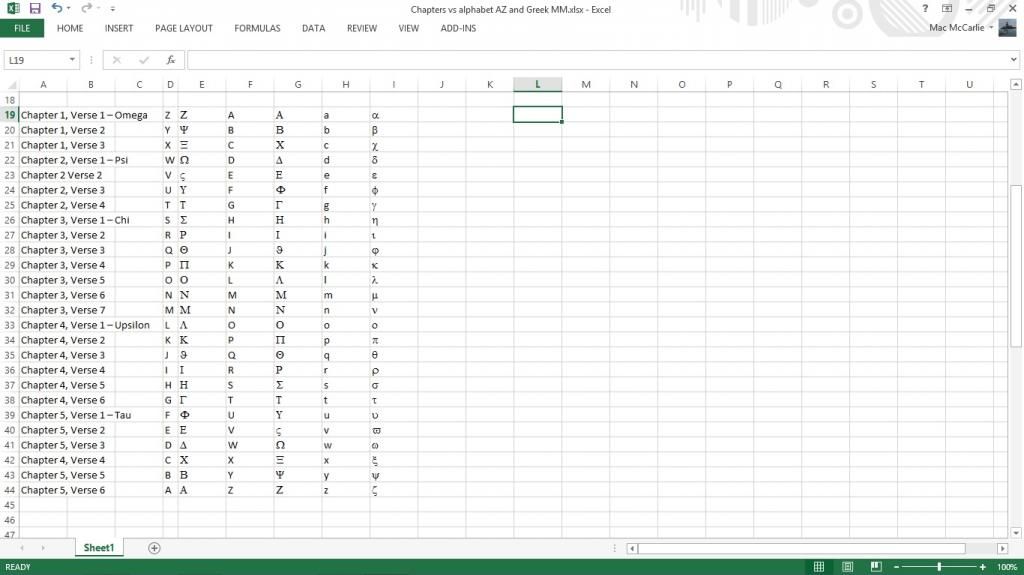Click the zoom slider handle
This screenshot has height=575, width=1024.
[x=939, y=567]
